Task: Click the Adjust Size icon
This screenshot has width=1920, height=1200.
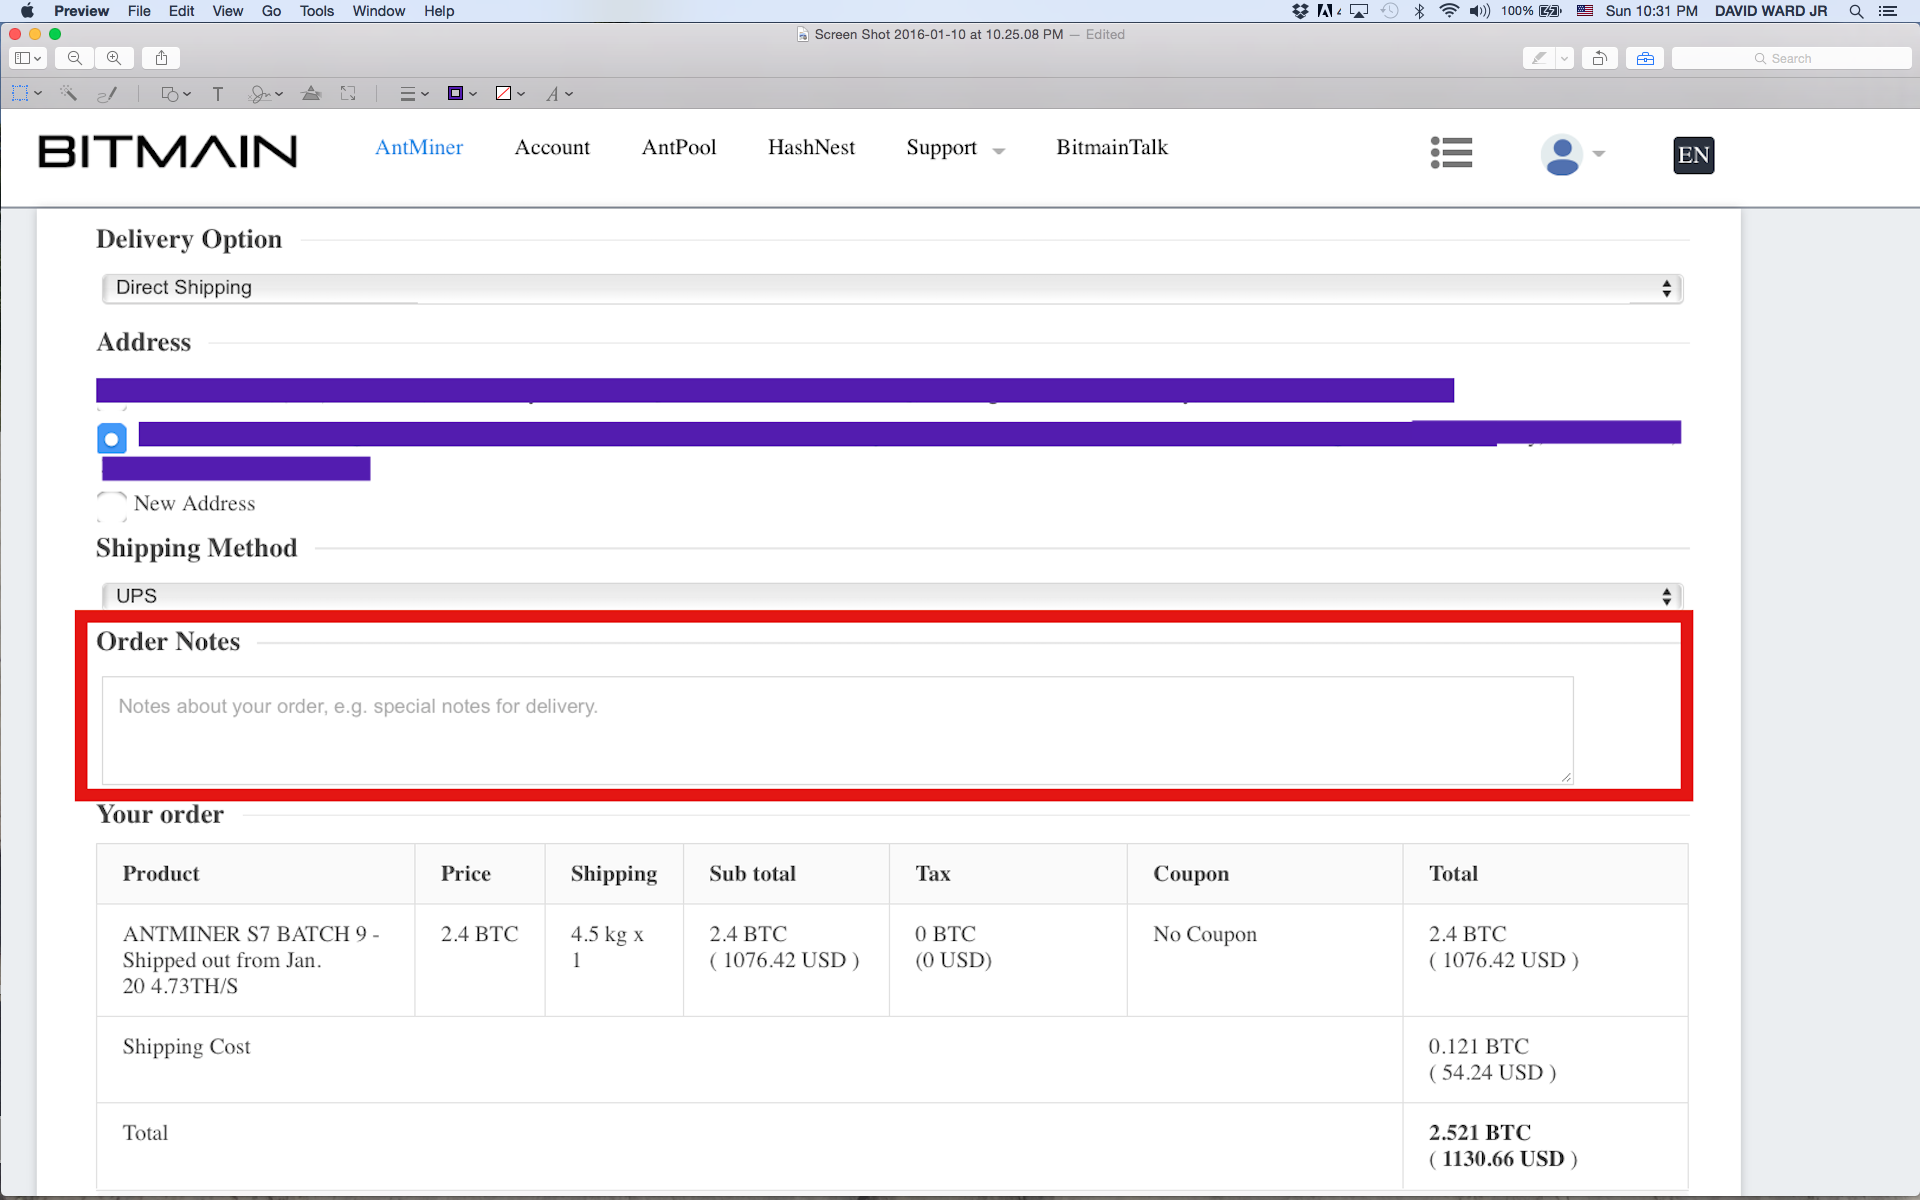Action: (348, 94)
